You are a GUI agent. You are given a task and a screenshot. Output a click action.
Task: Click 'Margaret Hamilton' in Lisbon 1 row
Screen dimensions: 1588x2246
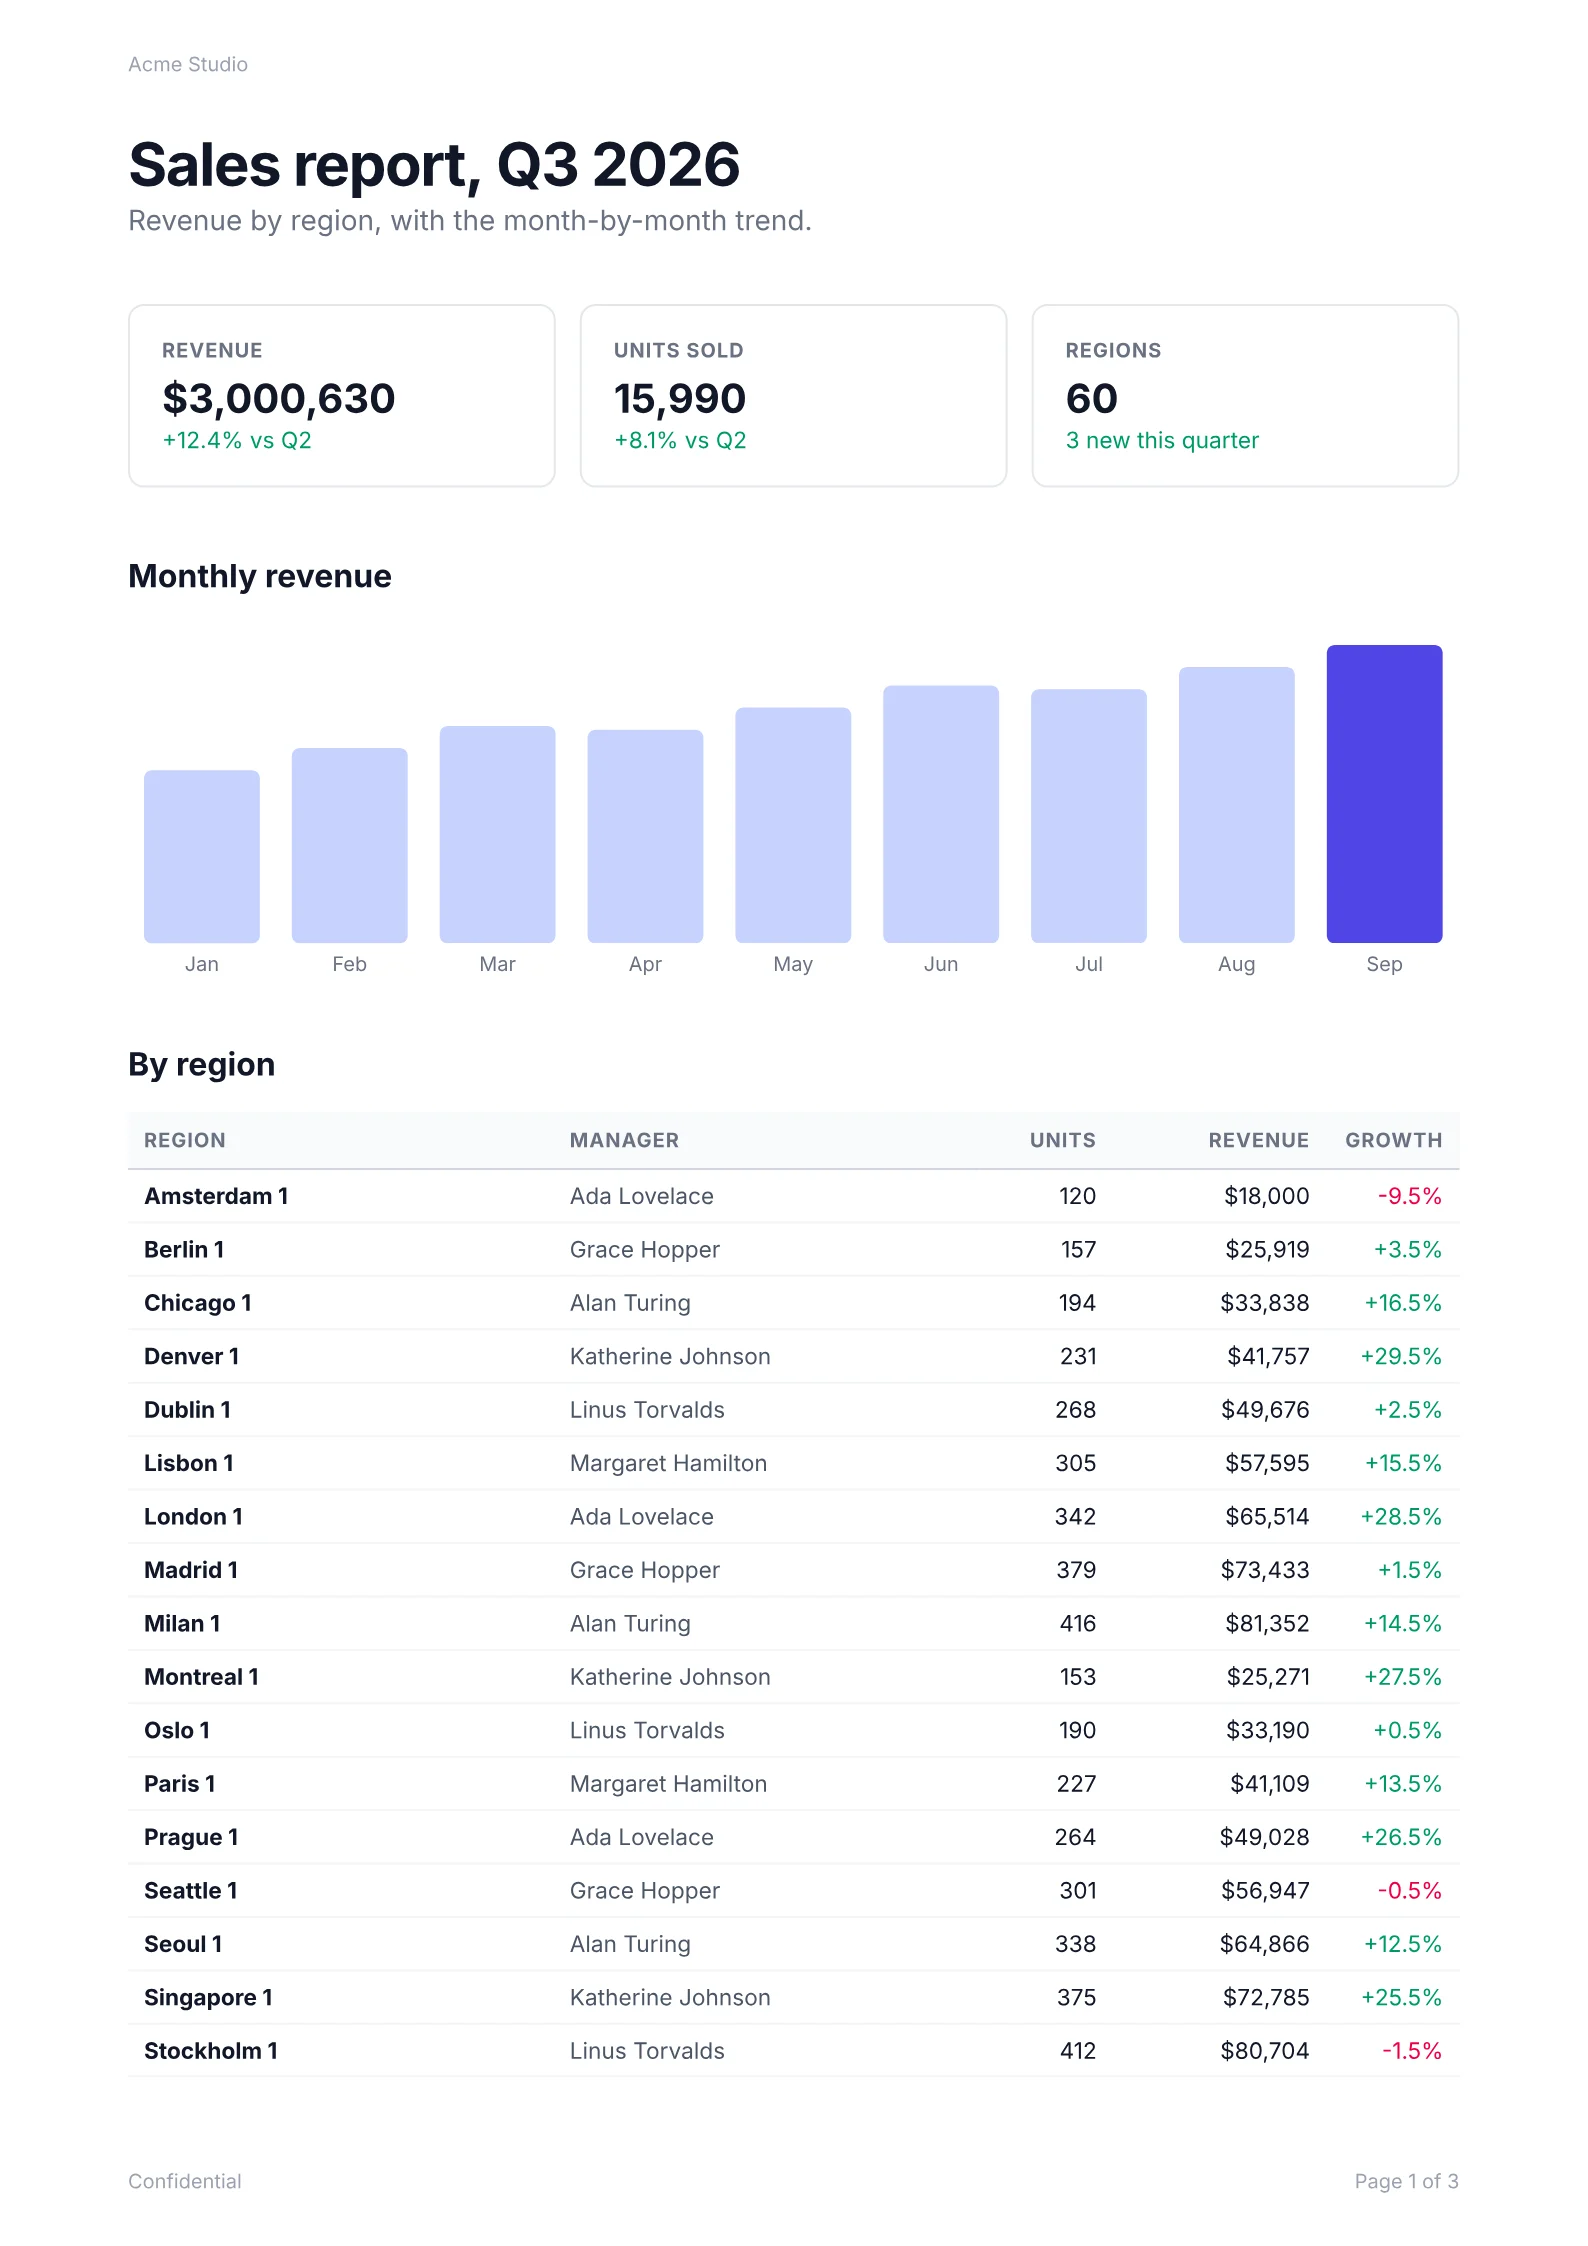(668, 1463)
